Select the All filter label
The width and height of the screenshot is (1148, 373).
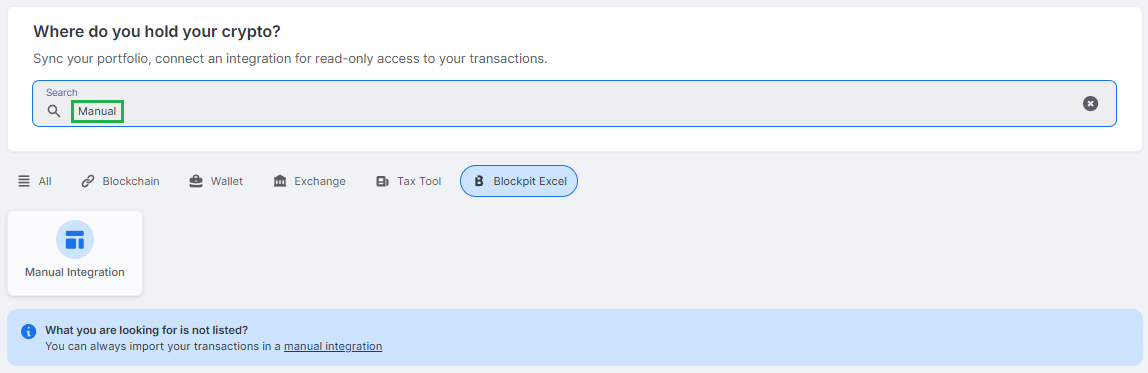coord(45,181)
